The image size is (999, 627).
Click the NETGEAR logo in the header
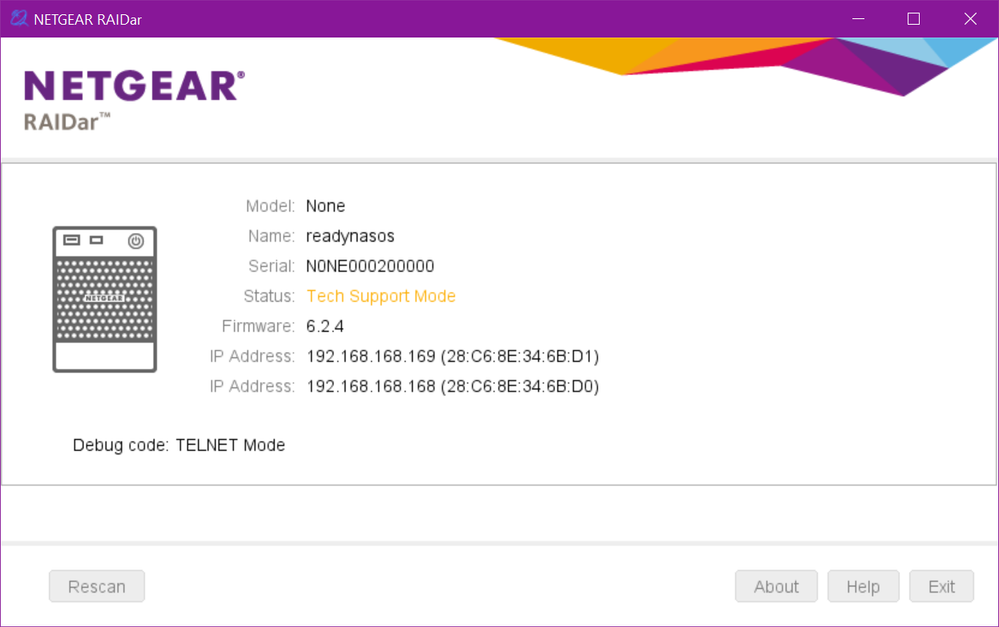[134, 86]
